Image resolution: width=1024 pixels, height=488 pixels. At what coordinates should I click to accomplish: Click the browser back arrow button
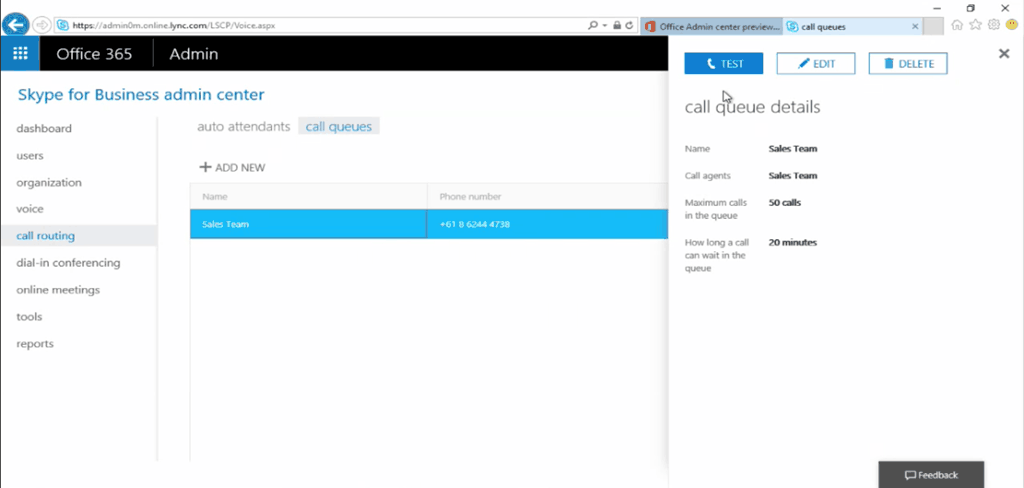pyautogui.click(x=15, y=25)
